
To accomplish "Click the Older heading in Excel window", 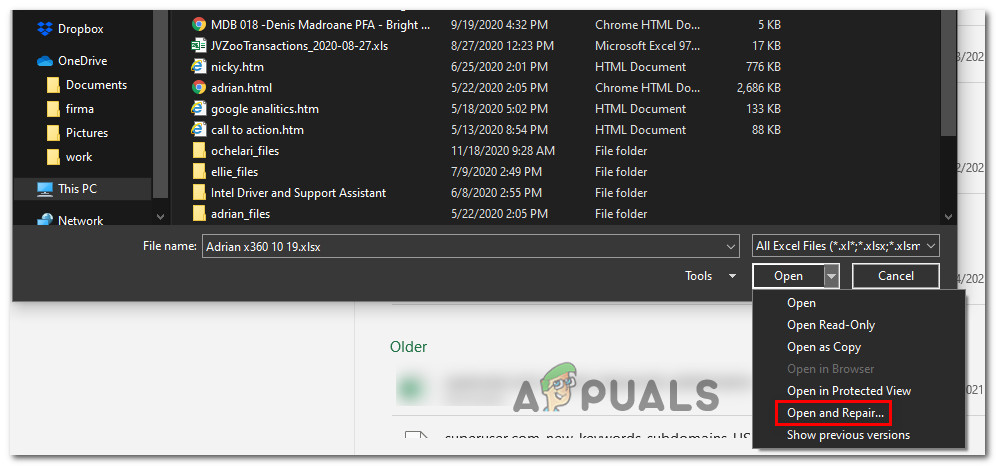I will (x=408, y=347).
